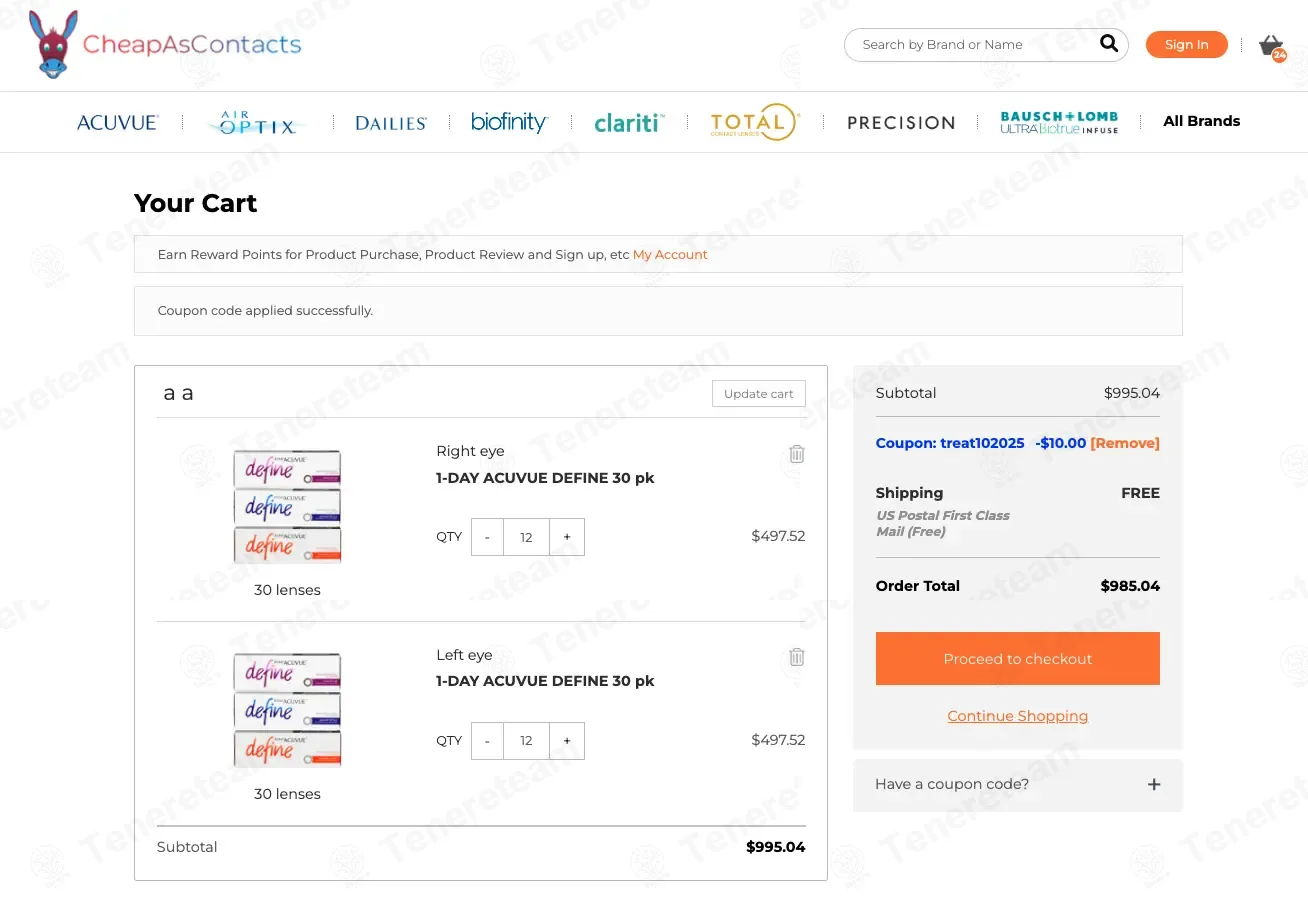1308x908 pixels.
Task: Click the CheapAsContacts donkey logo
Action: point(54,45)
